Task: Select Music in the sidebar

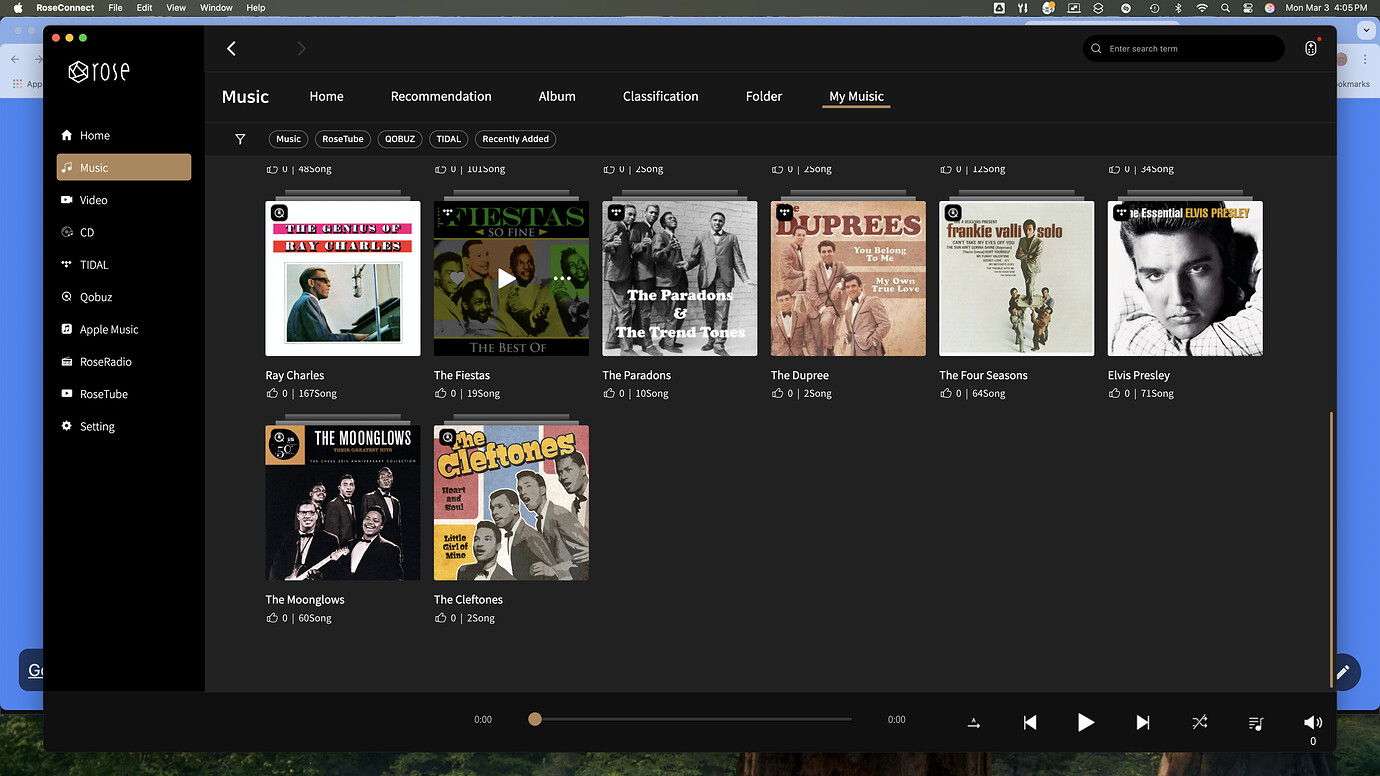Action: (x=123, y=167)
